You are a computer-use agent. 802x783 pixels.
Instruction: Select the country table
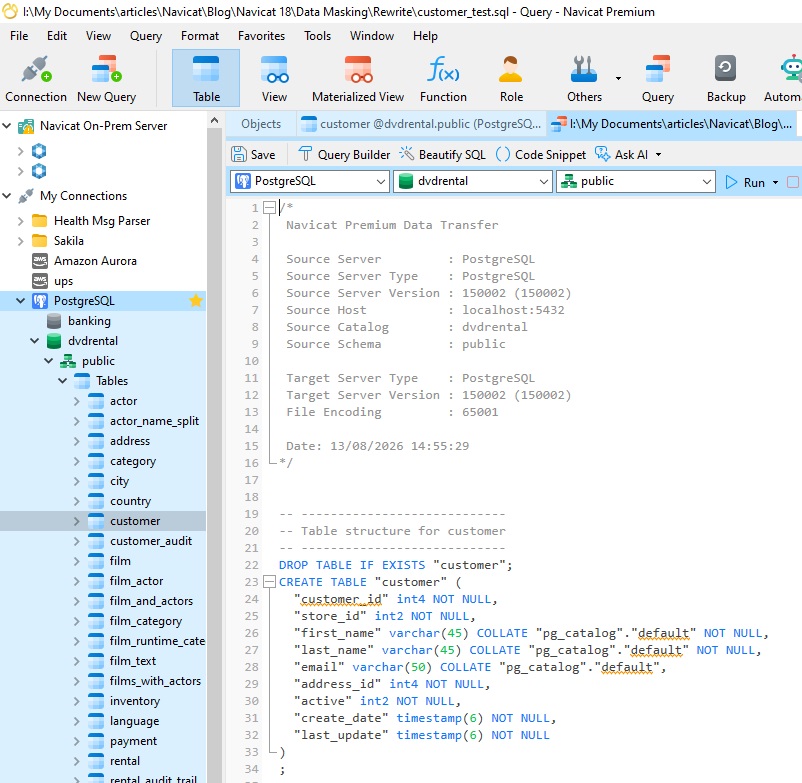tap(130, 501)
